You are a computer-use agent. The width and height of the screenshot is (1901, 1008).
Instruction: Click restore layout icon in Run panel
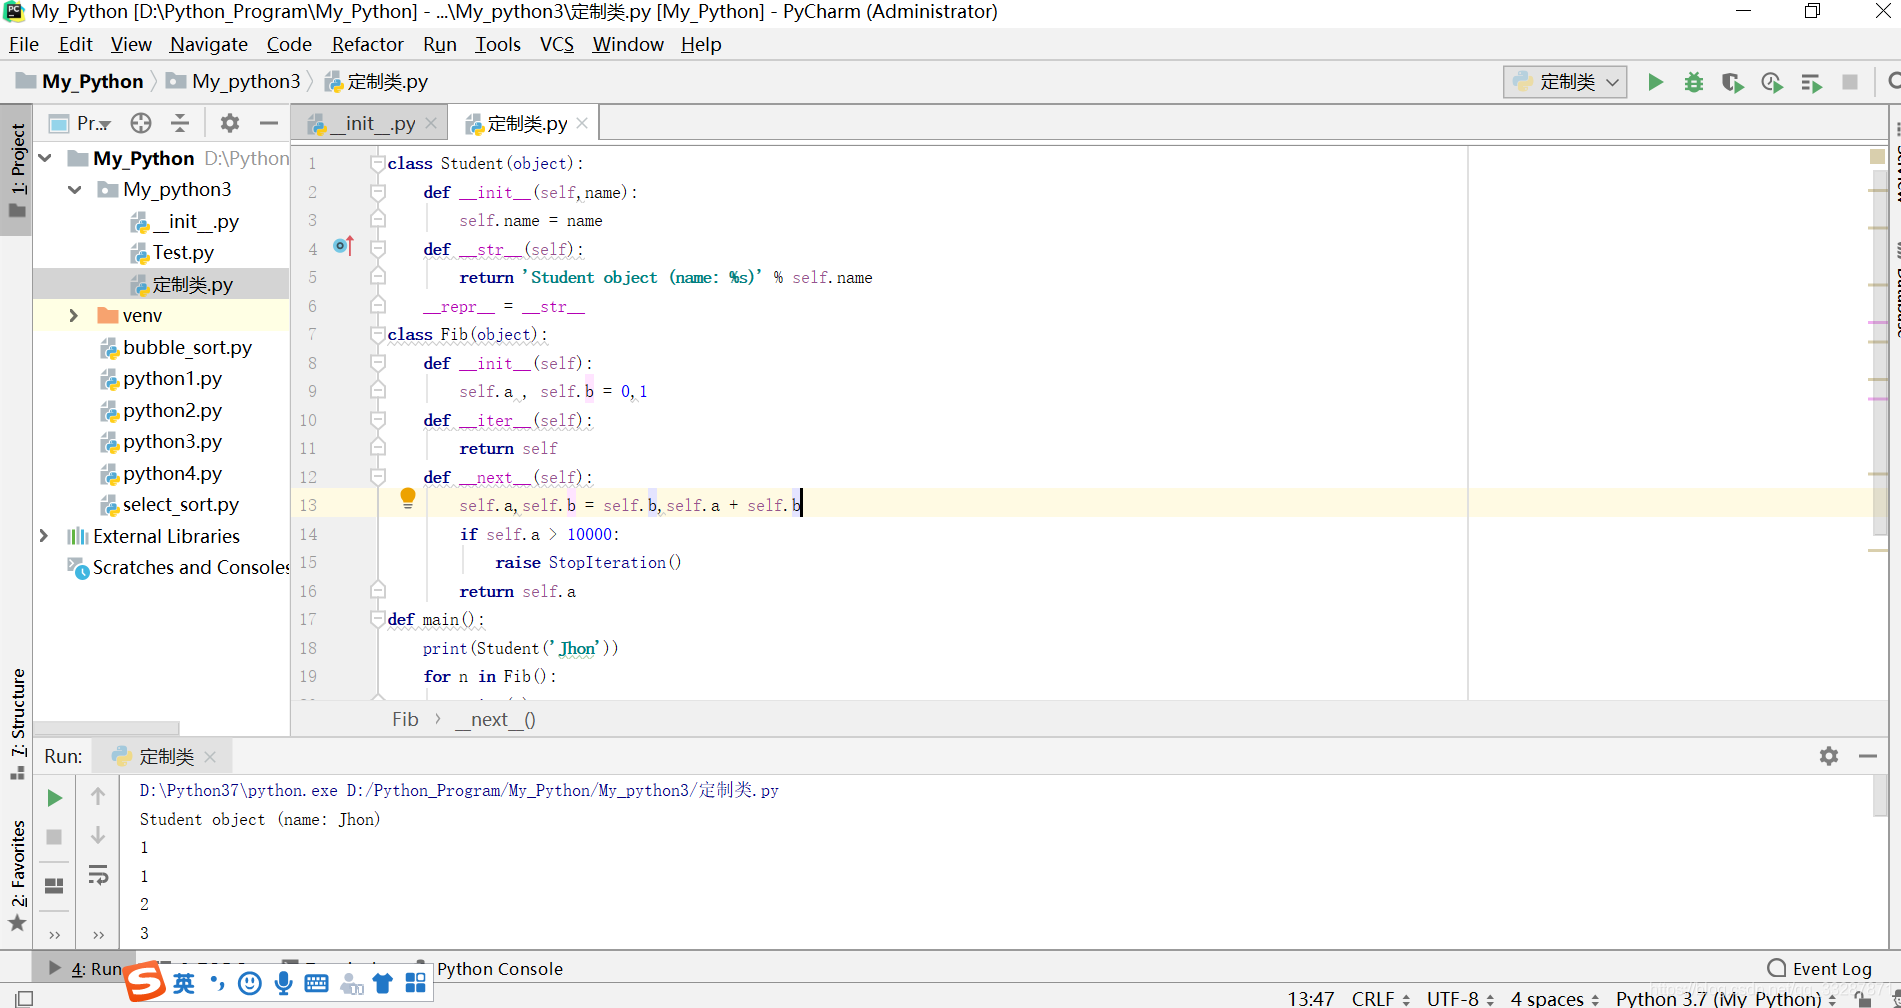(55, 886)
